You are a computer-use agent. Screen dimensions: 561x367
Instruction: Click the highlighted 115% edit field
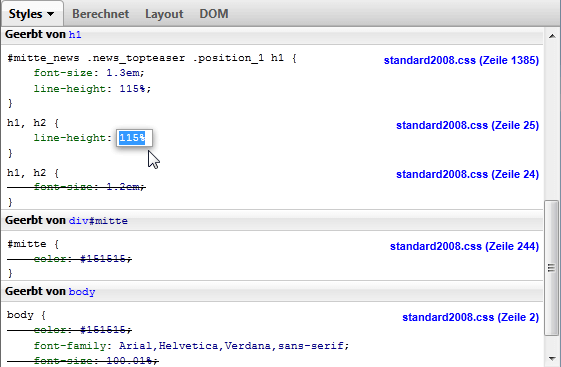click(135, 138)
